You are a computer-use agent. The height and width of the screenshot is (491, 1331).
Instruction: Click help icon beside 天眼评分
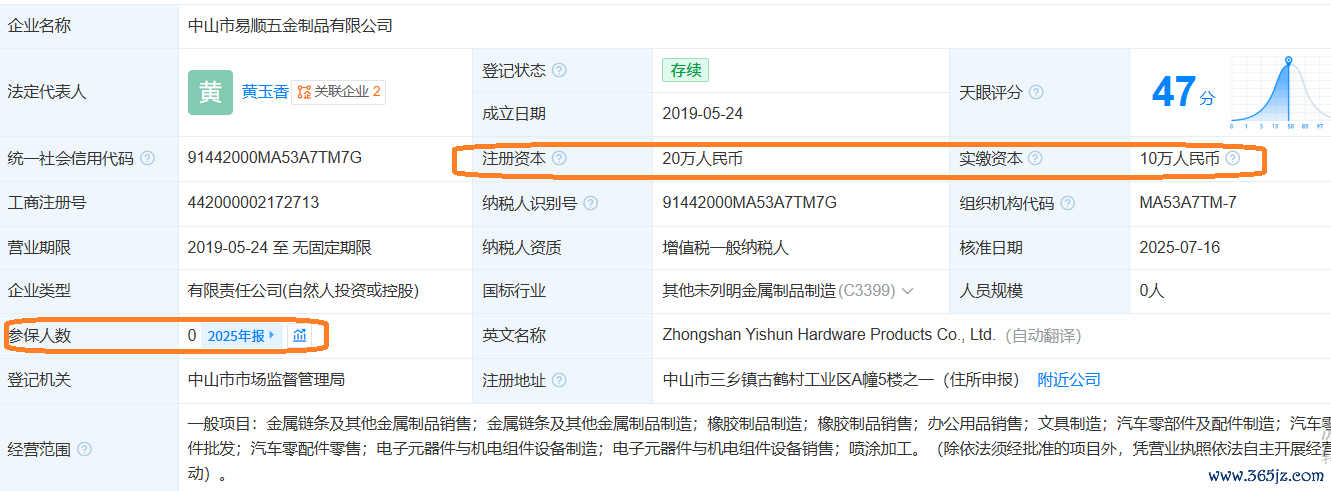tap(1036, 92)
